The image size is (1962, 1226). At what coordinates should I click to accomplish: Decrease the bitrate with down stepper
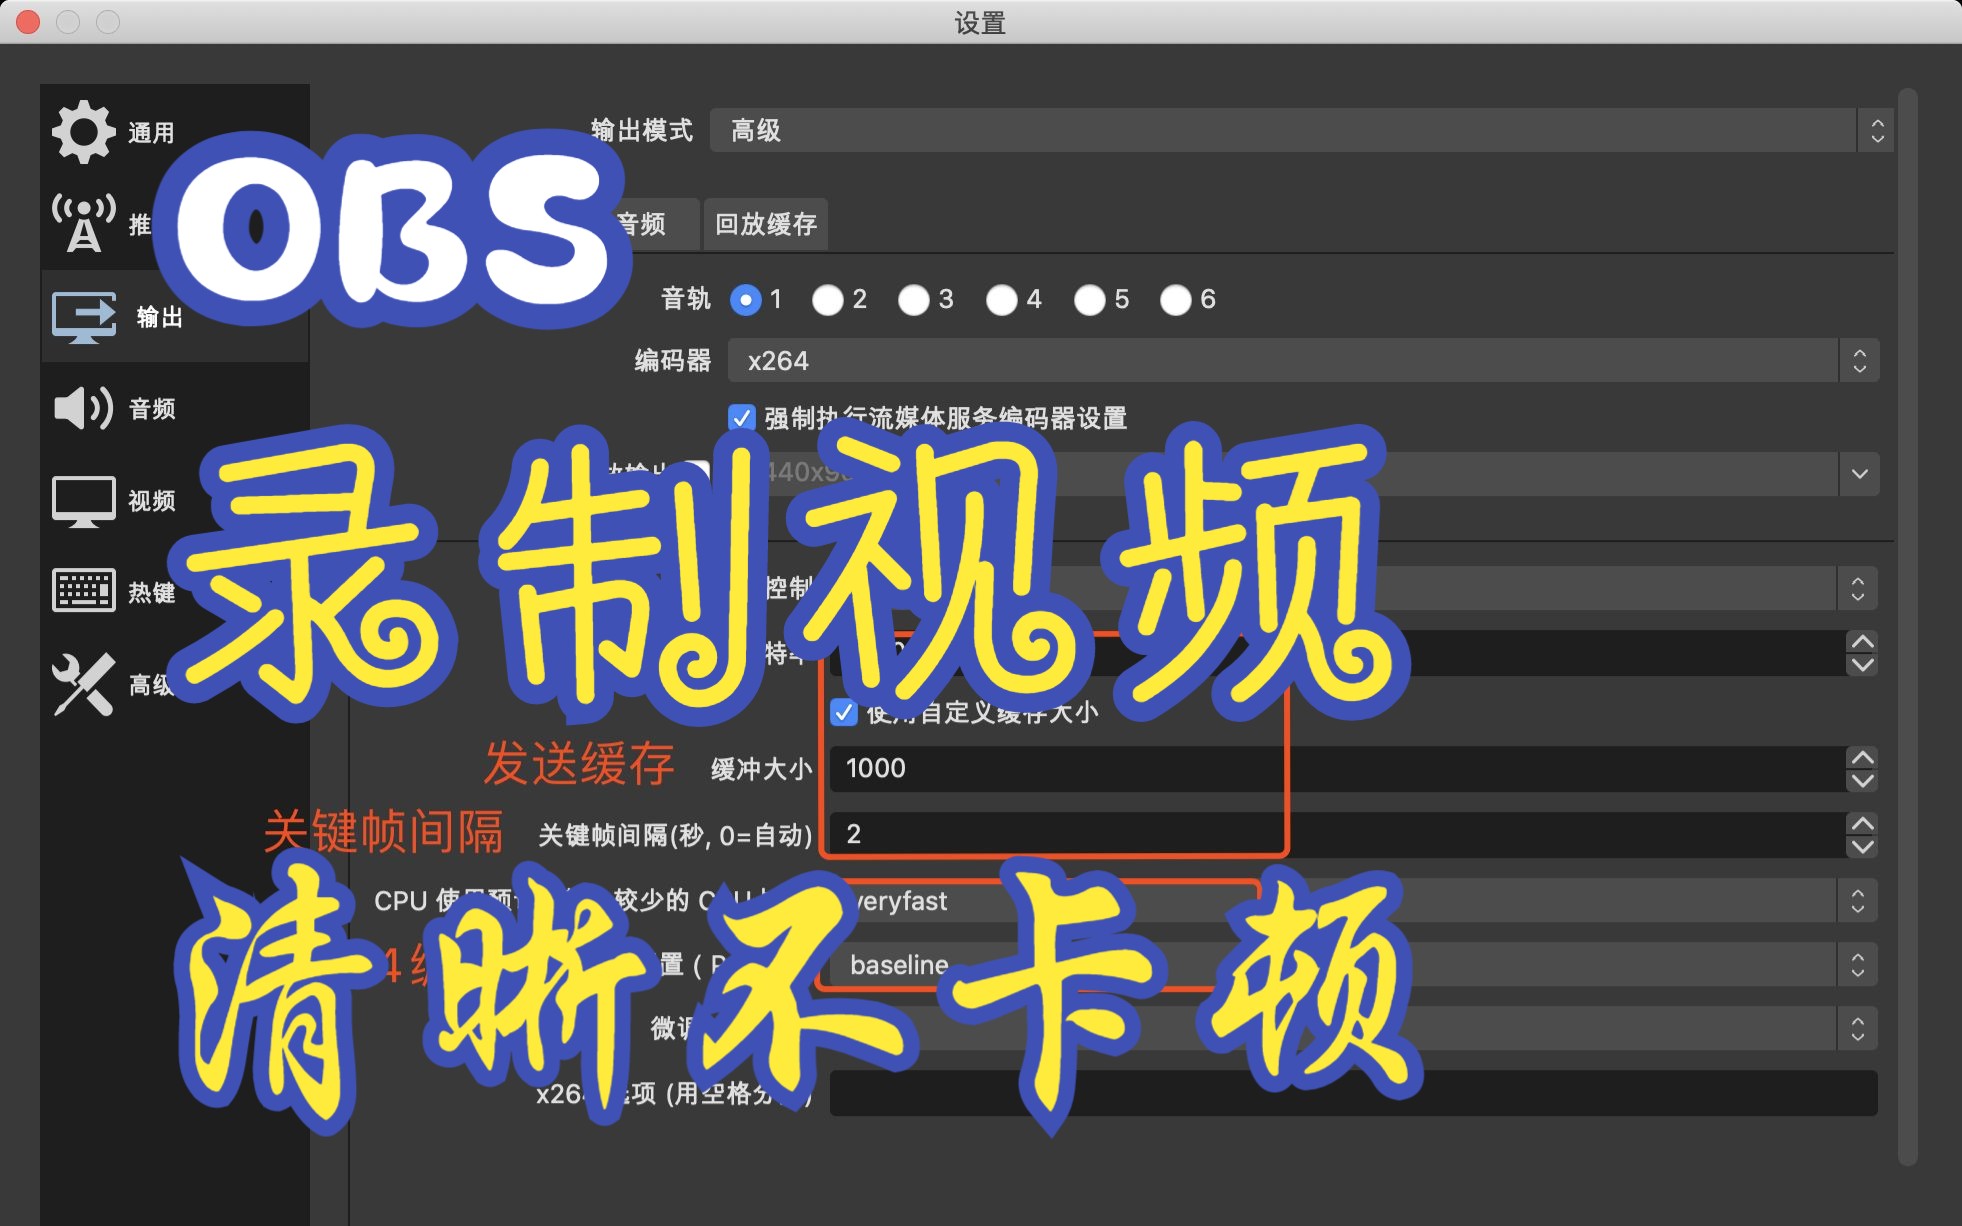(x=1862, y=665)
